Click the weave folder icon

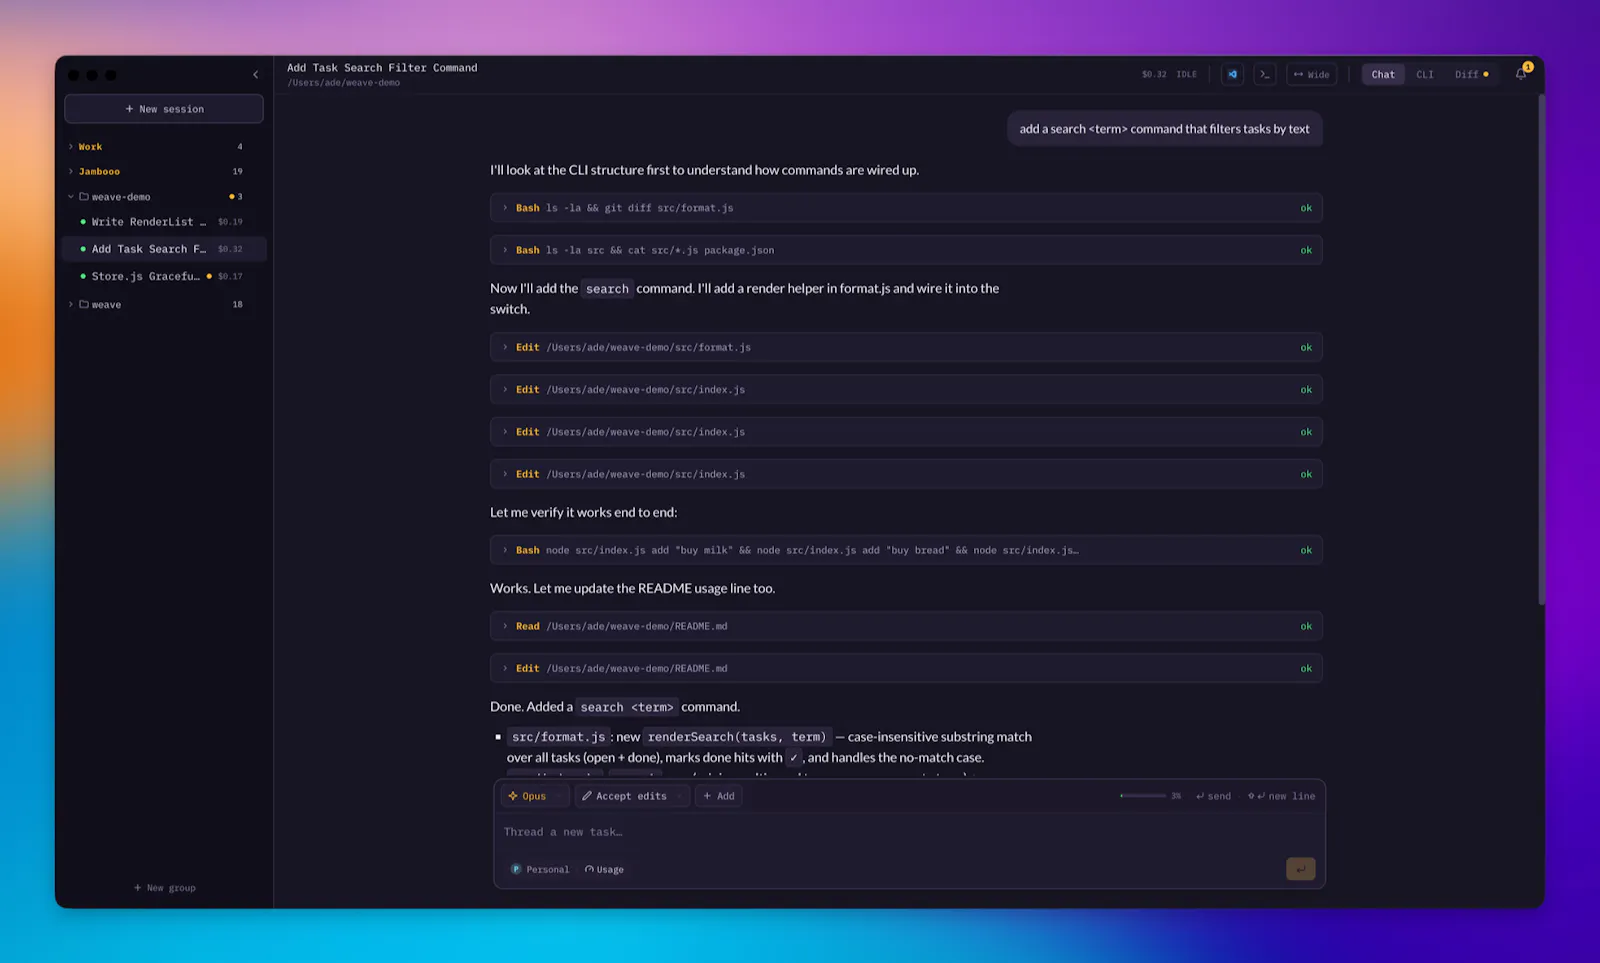[84, 304]
